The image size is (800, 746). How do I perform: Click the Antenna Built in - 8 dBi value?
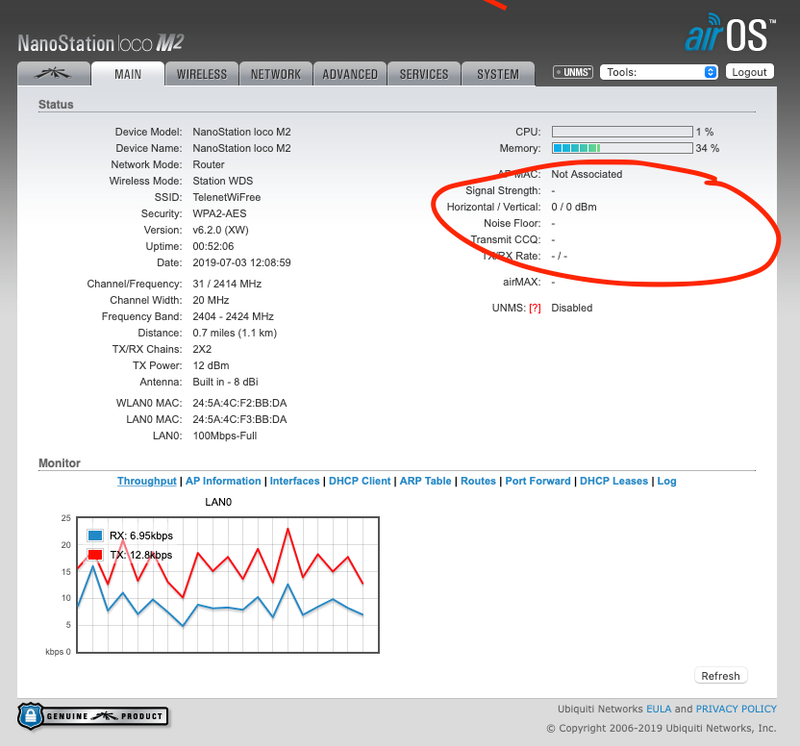226,382
